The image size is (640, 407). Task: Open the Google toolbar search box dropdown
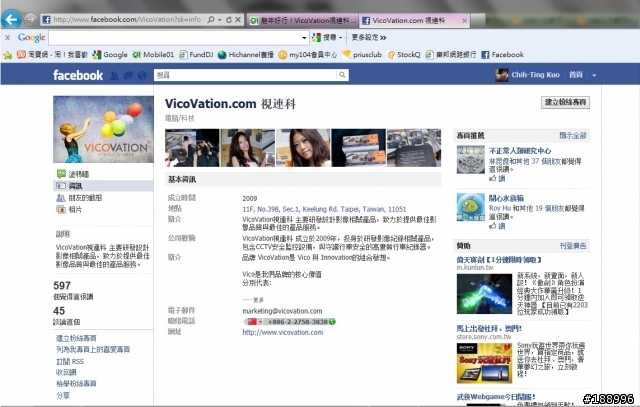[x=304, y=38]
